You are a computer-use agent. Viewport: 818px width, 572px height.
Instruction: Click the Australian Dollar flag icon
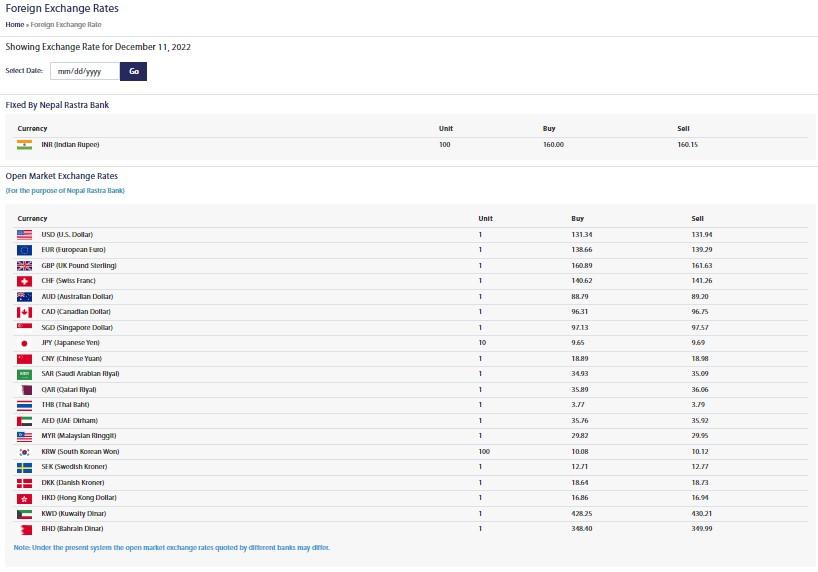[x=25, y=296]
